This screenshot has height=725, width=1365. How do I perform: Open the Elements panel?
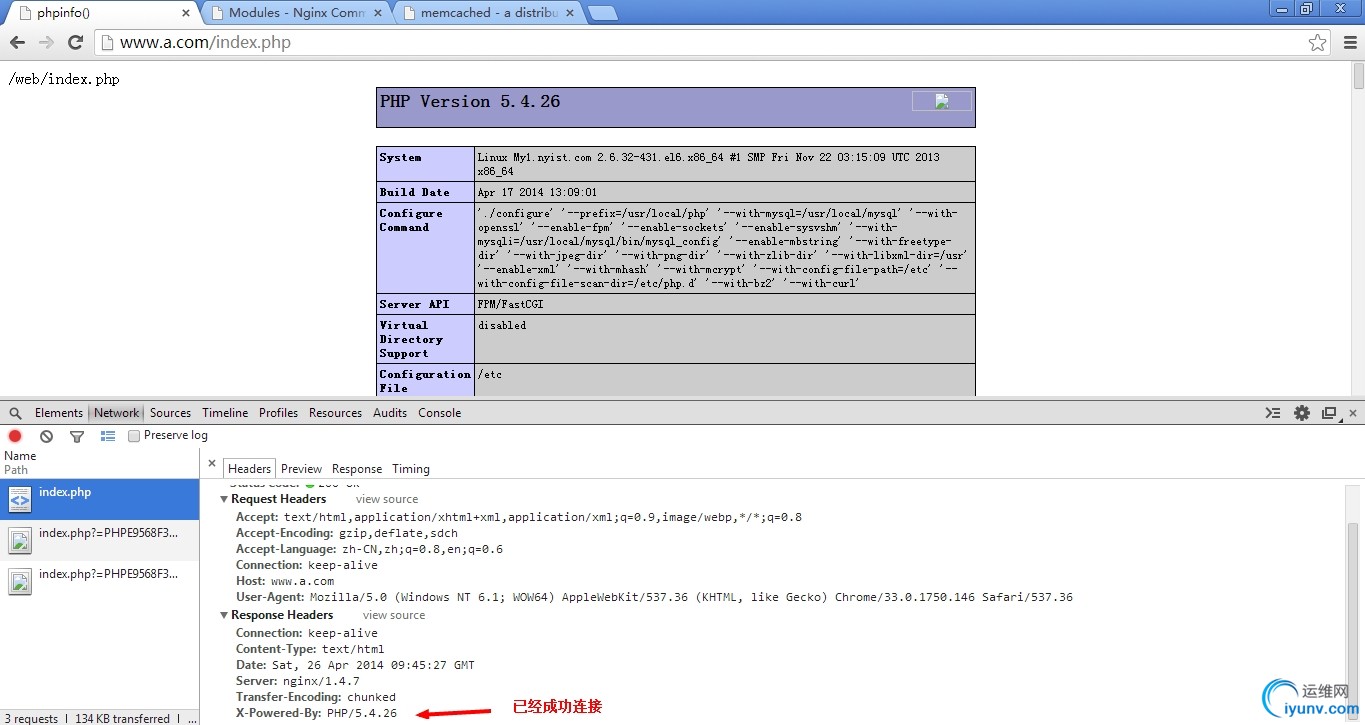click(59, 413)
